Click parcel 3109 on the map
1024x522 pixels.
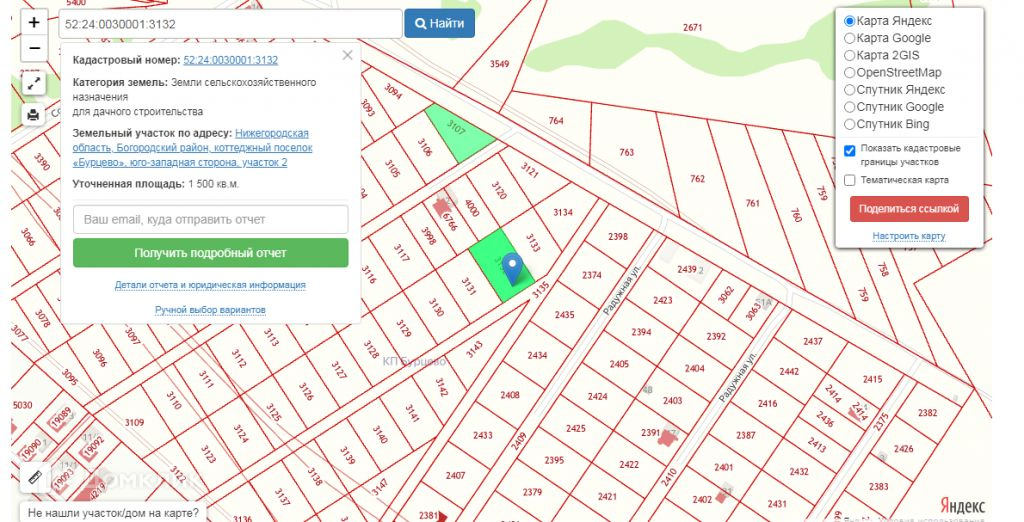coord(134,423)
